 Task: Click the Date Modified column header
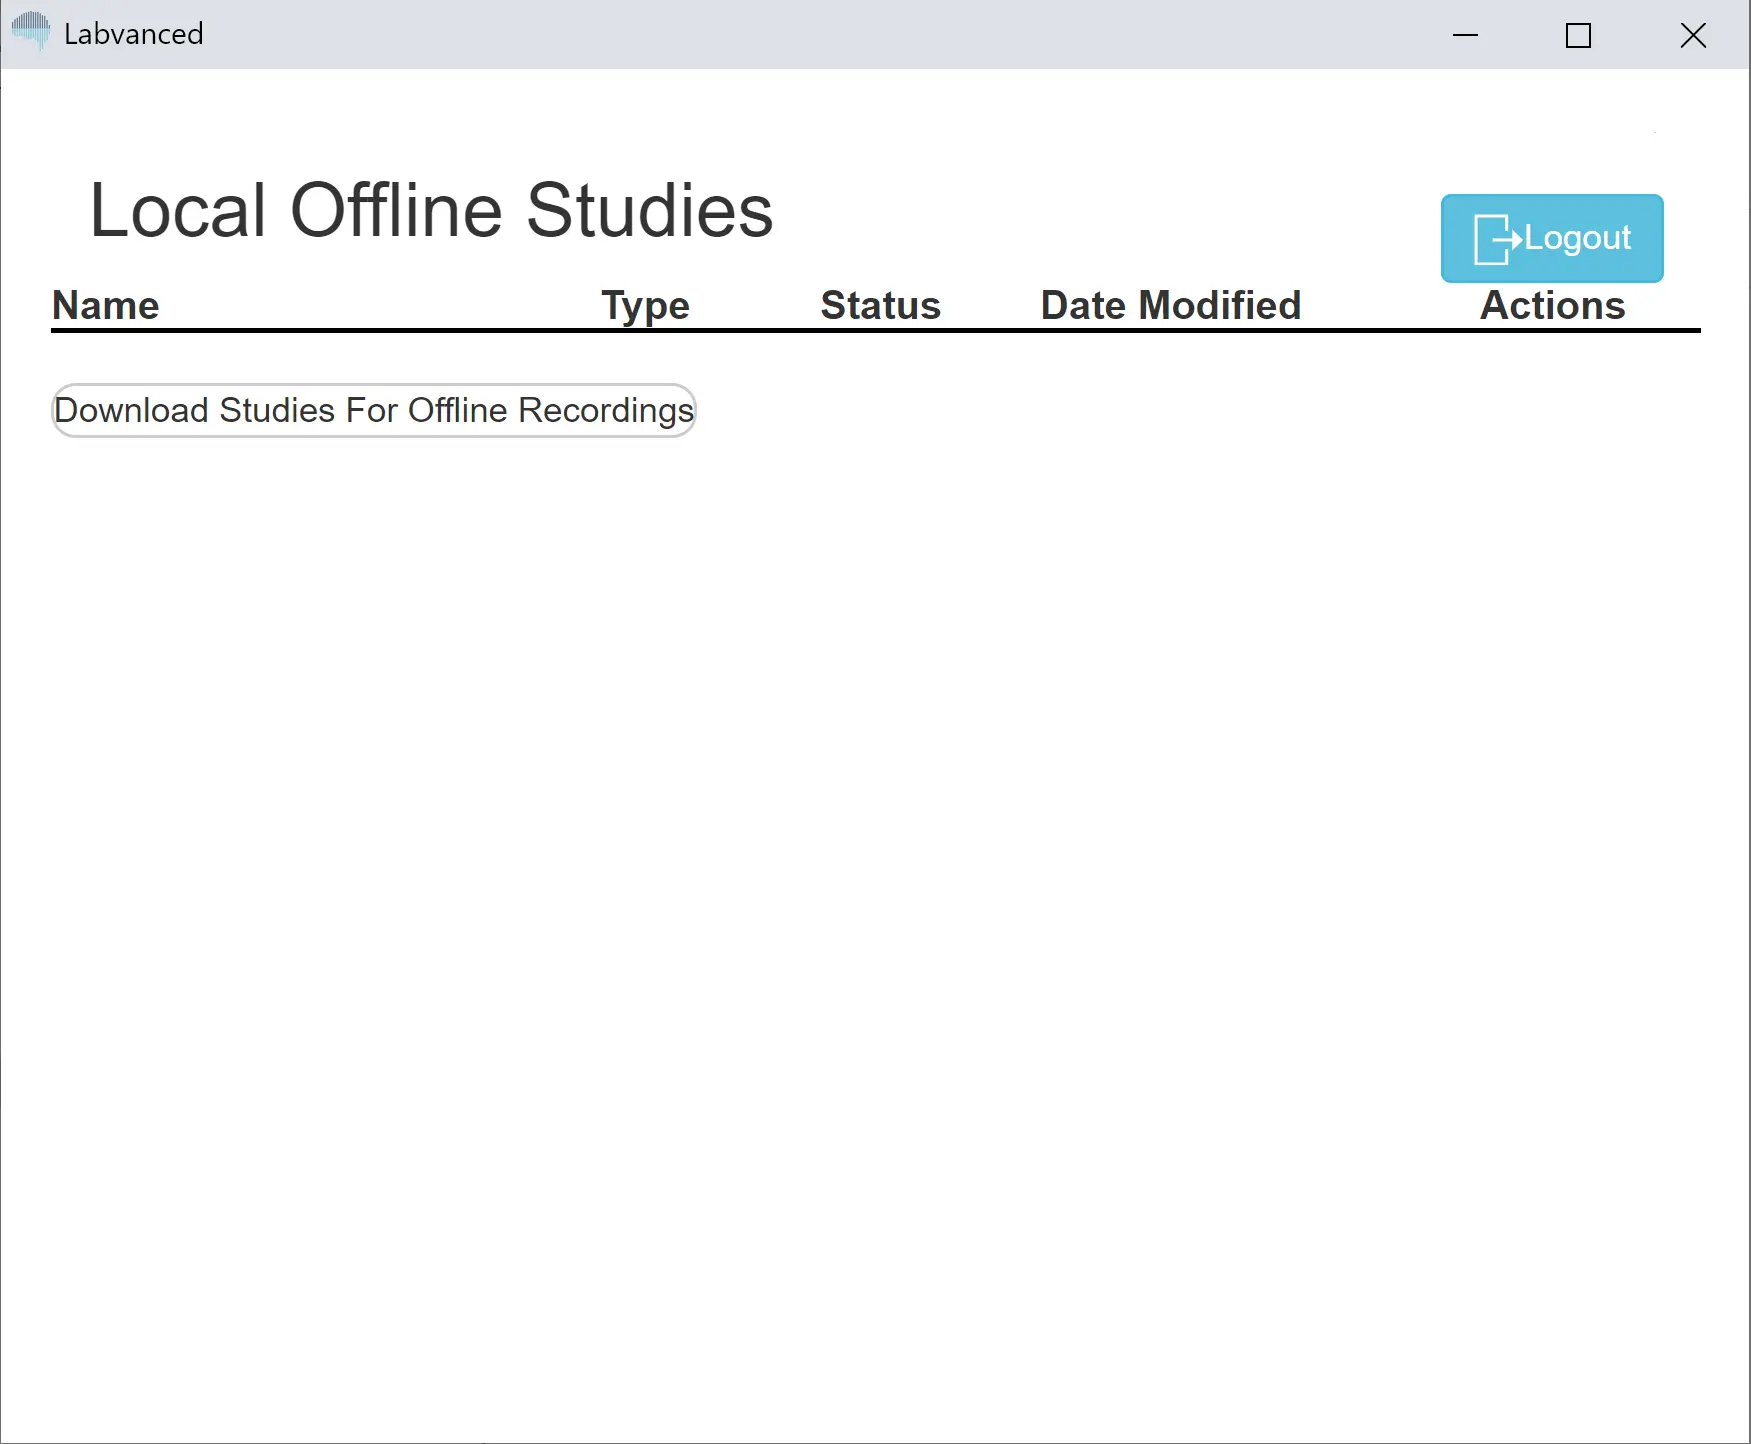[1171, 305]
